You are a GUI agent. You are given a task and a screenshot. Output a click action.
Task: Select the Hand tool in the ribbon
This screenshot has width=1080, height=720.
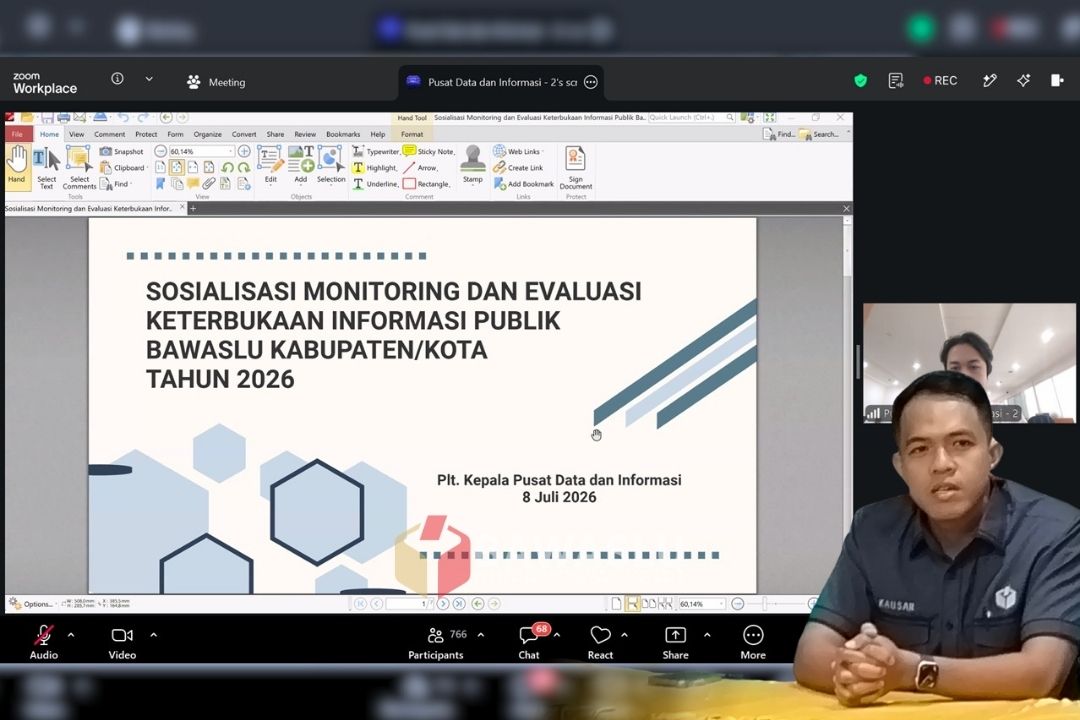click(17, 165)
